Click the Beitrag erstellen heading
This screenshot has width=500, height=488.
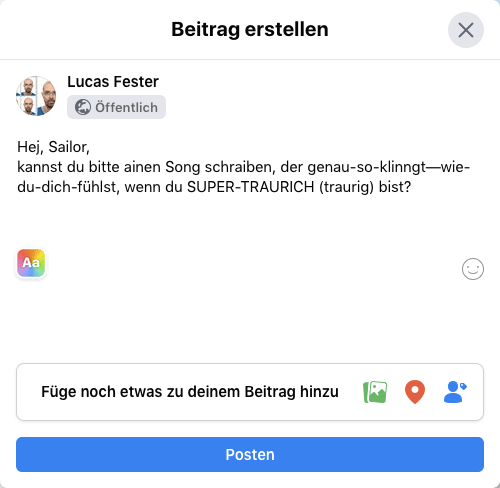tap(250, 29)
